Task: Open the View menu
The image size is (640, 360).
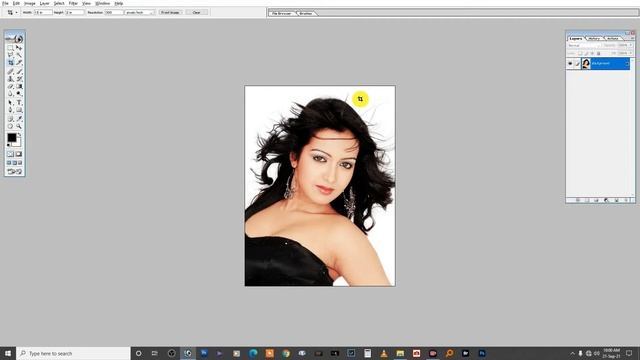Action: (x=87, y=3)
